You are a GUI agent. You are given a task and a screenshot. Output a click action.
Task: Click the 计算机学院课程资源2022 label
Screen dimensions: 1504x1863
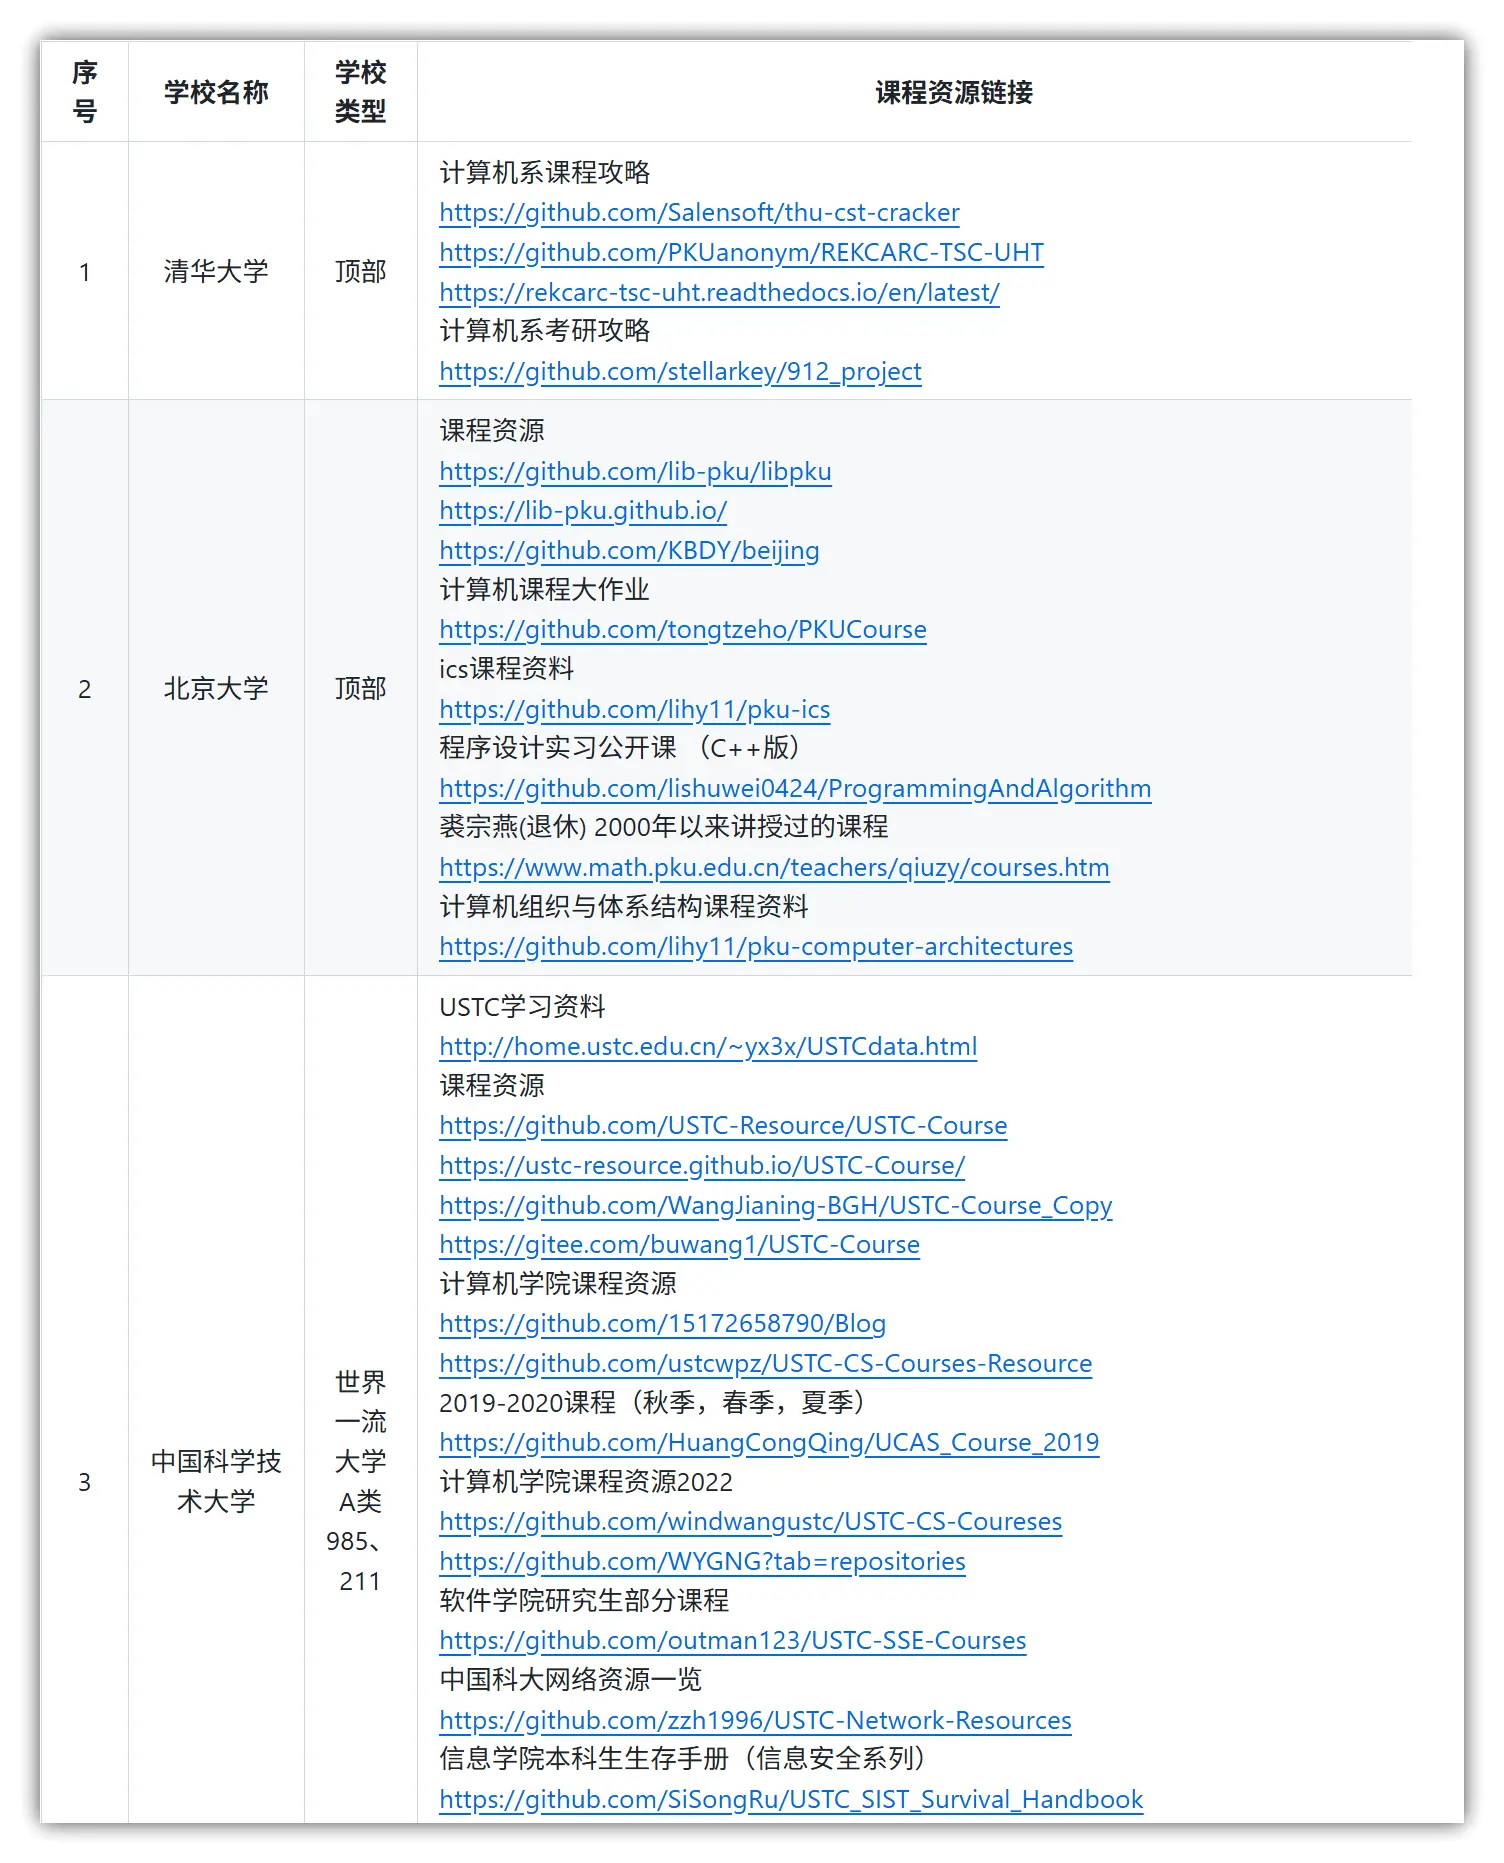586,1482
